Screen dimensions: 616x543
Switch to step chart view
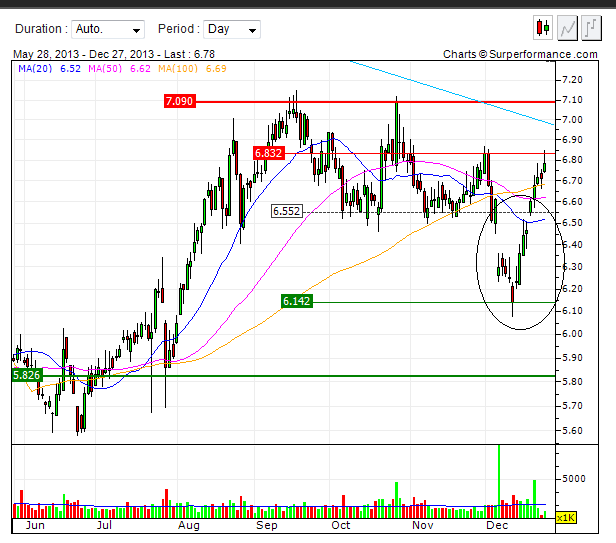click(x=591, y=28)
